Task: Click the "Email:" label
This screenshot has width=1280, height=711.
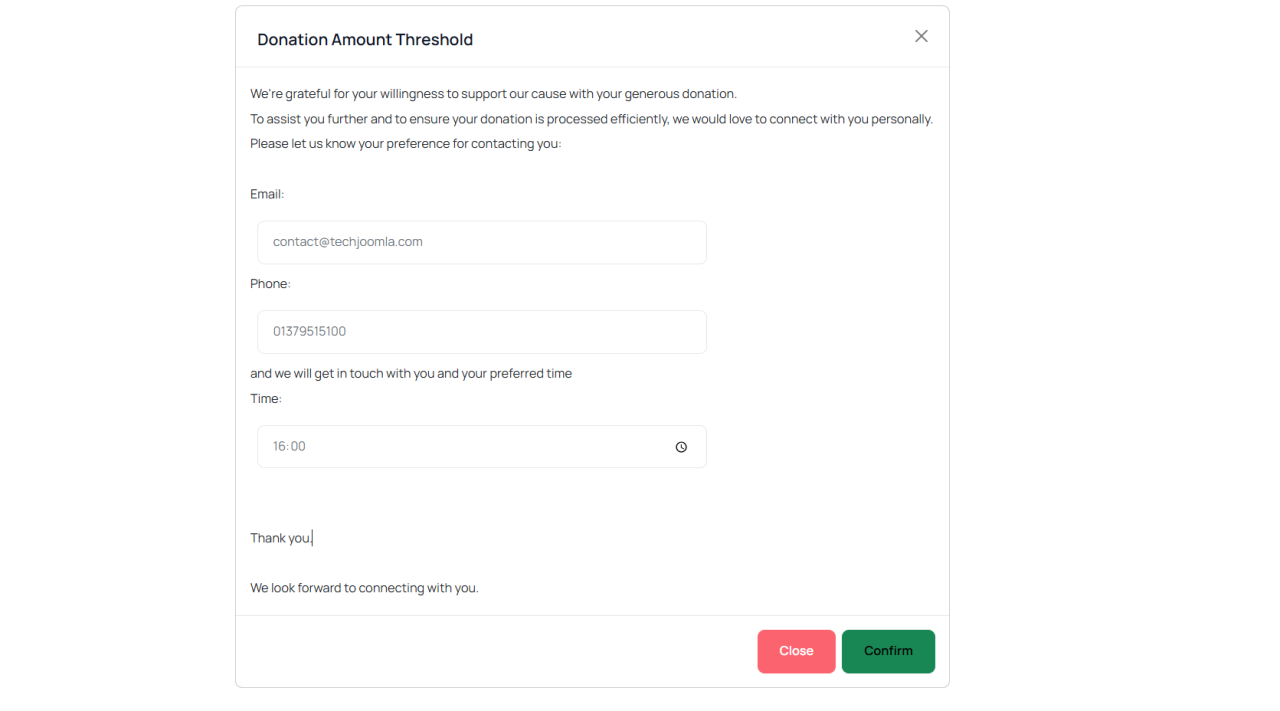Action: [267, 194]
